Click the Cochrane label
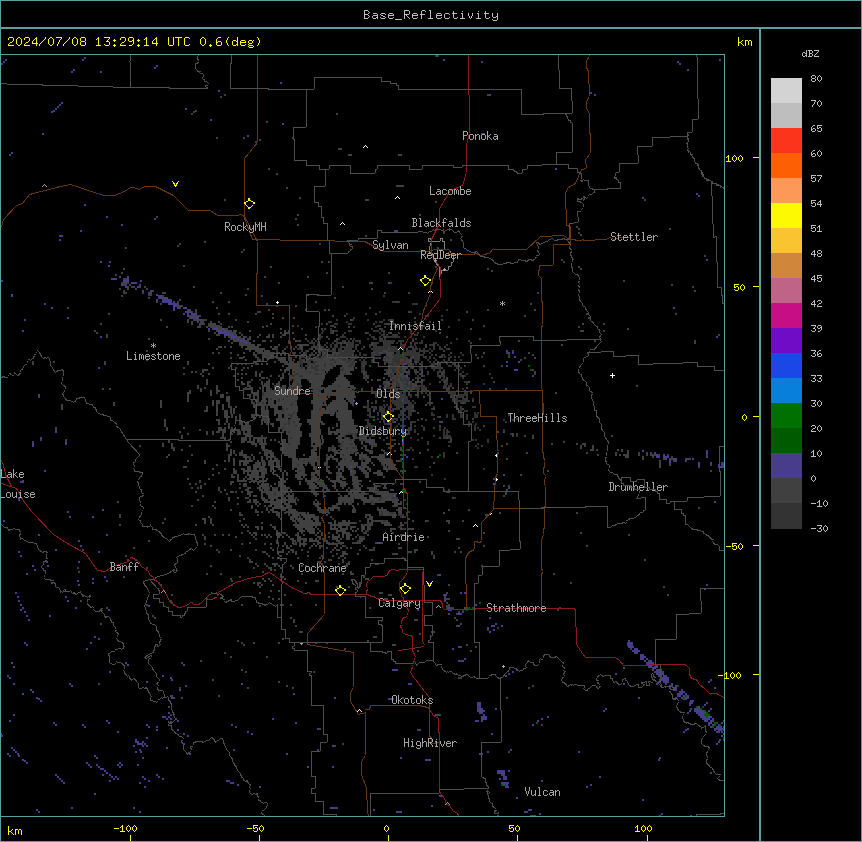Viewport: 862px width, 842px height. [322, 568]
